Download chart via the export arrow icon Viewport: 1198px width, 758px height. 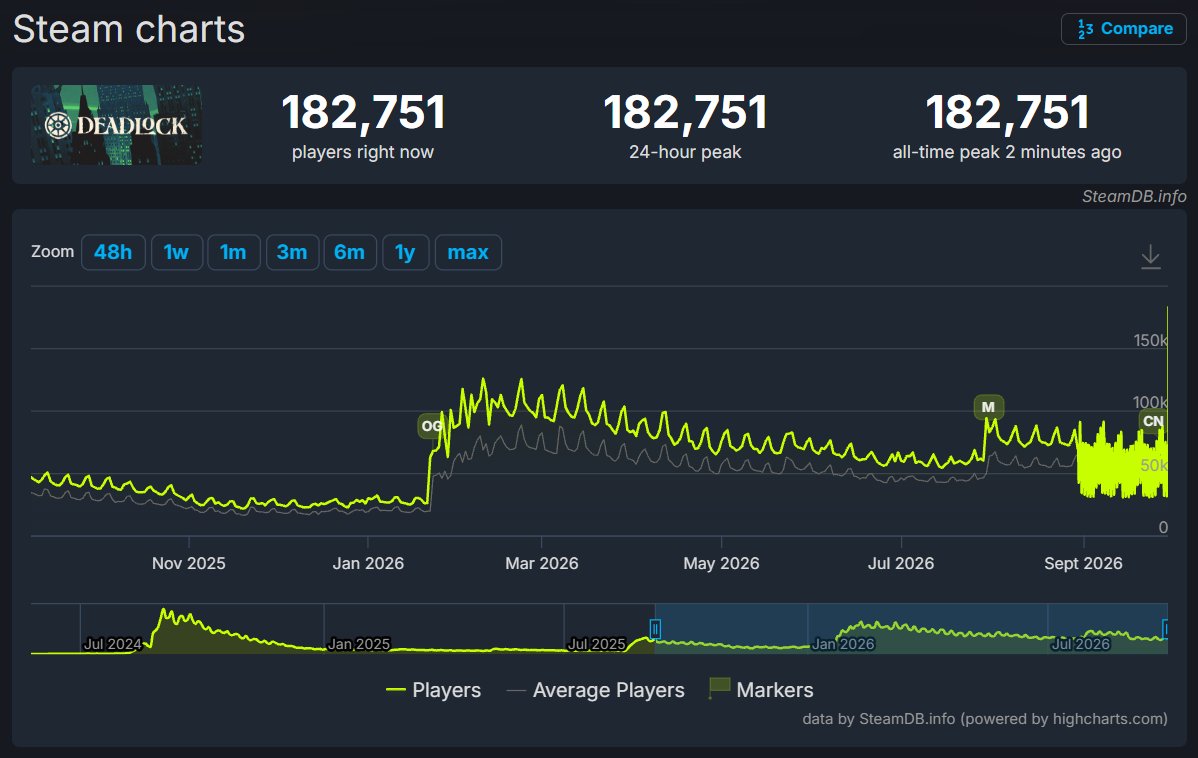point(1151,257)
